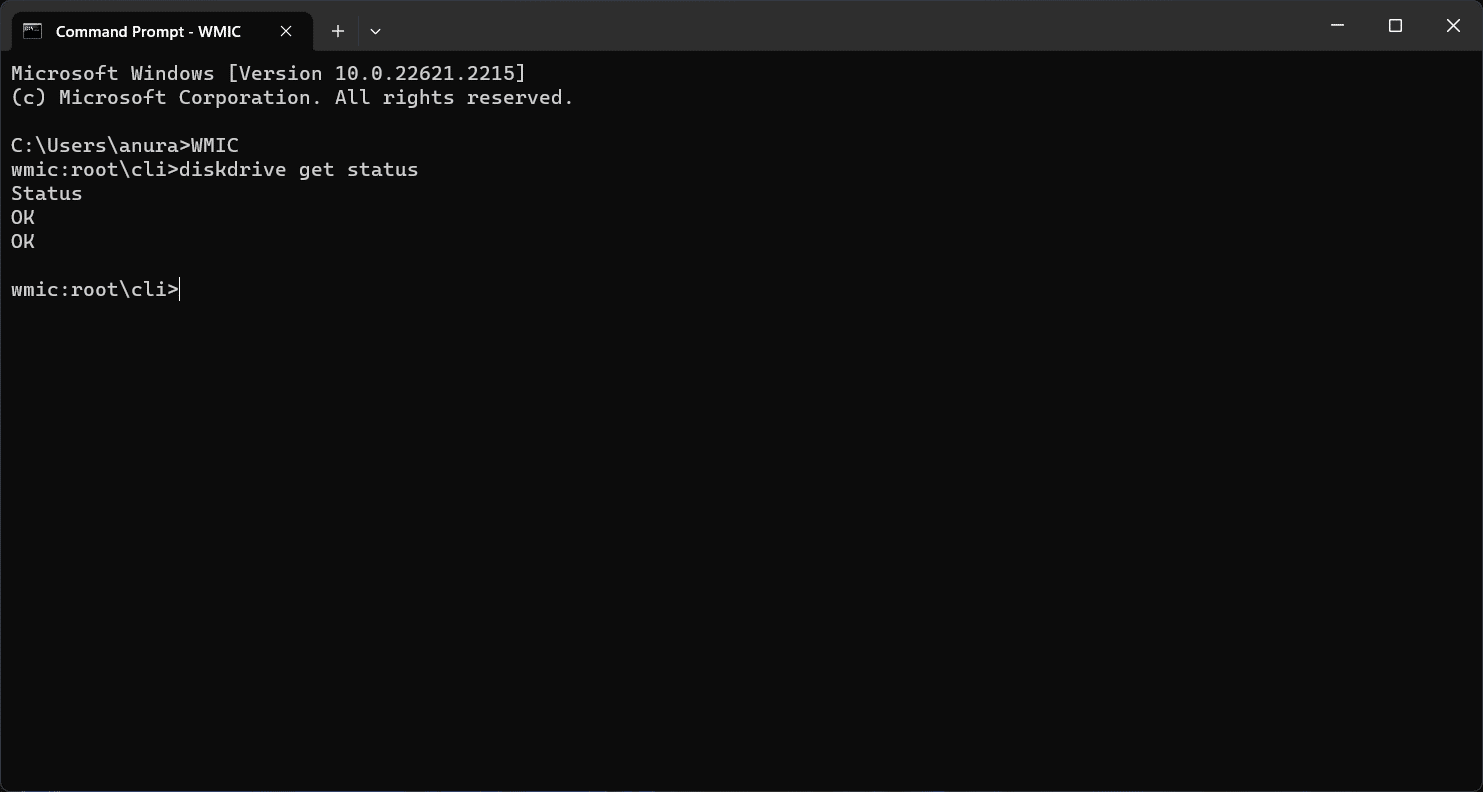This screenshot has width=1483, height=792.
Task: Click the tab close X icon
Action: [x=286, y=31]
